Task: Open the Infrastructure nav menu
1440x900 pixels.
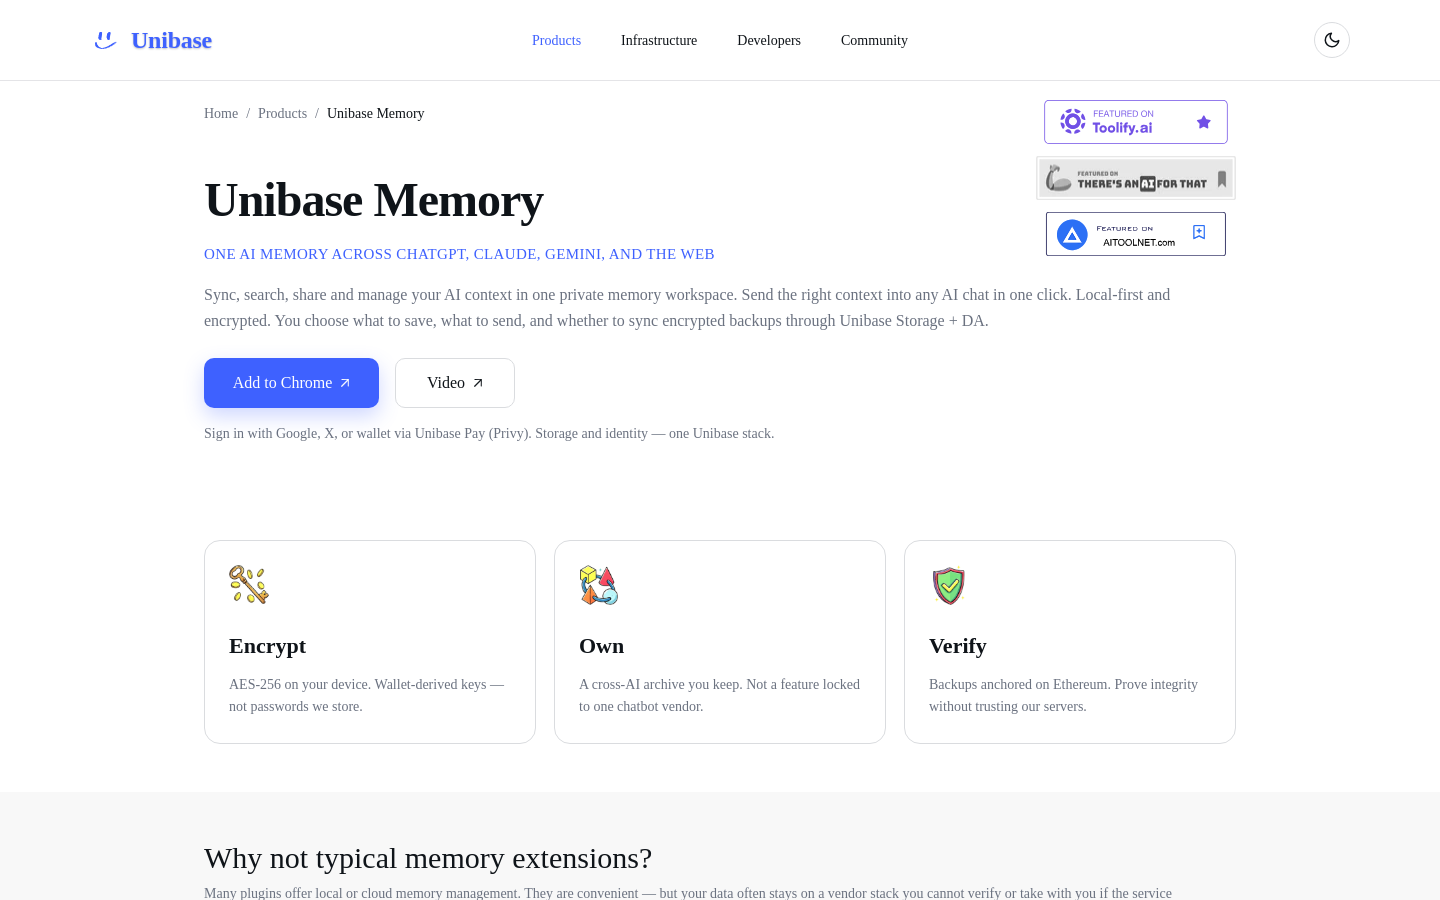Action: pyautogui.click(x=659, y=40)
